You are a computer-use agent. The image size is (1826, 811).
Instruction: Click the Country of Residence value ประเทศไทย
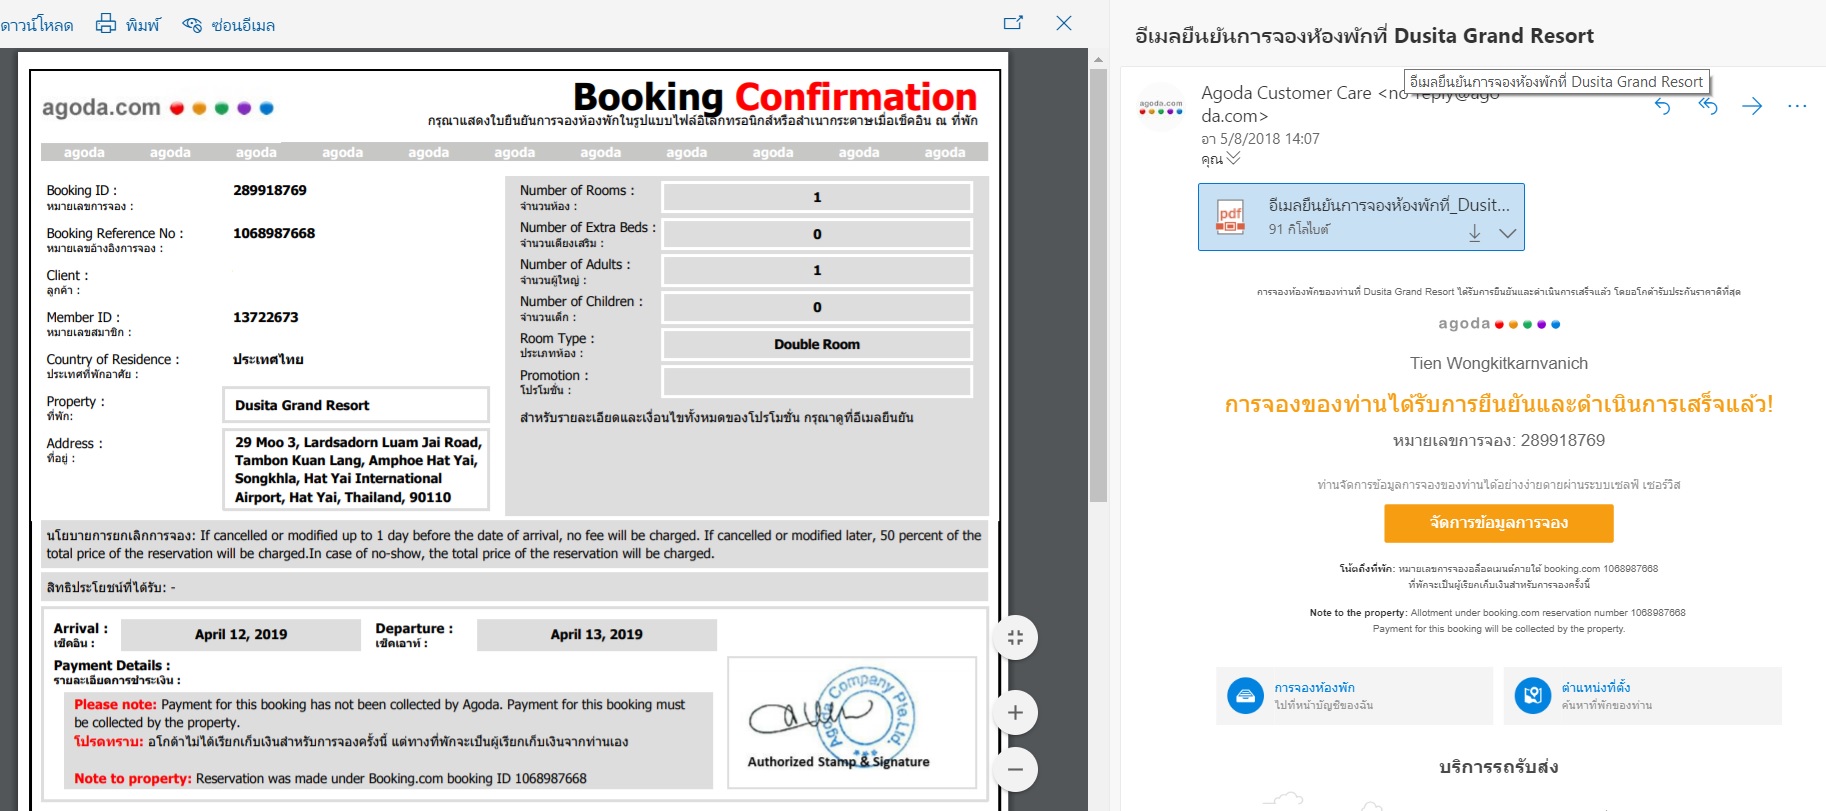pos(268,359)
